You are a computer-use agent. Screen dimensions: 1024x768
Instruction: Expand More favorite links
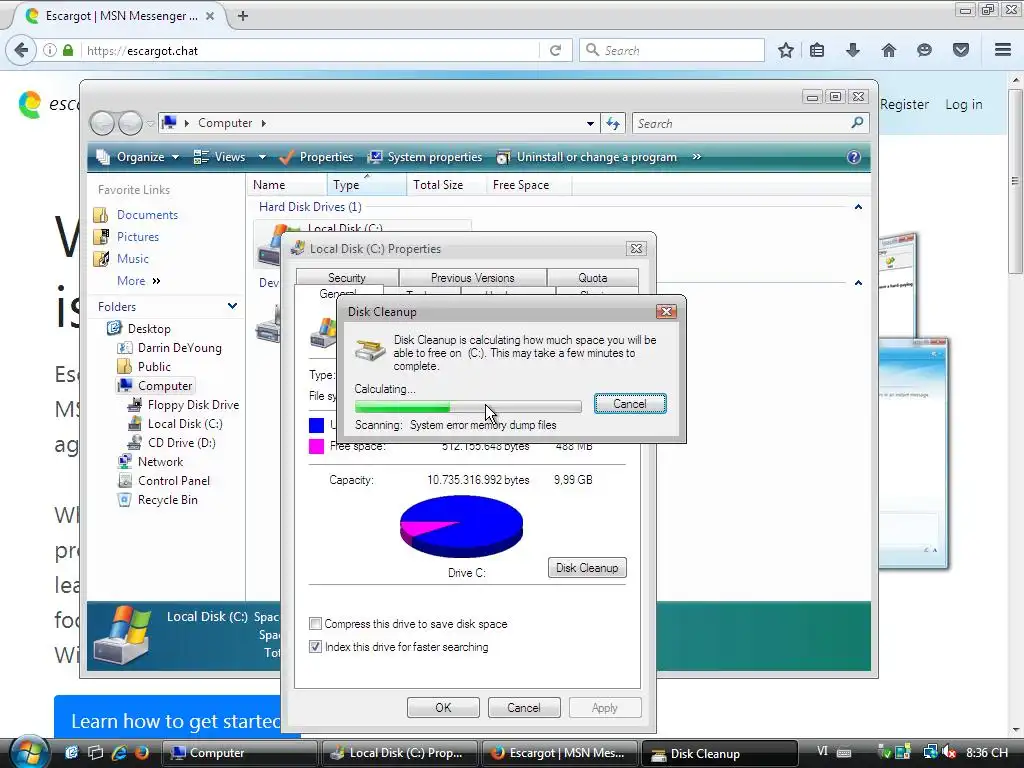click(138, 281)
